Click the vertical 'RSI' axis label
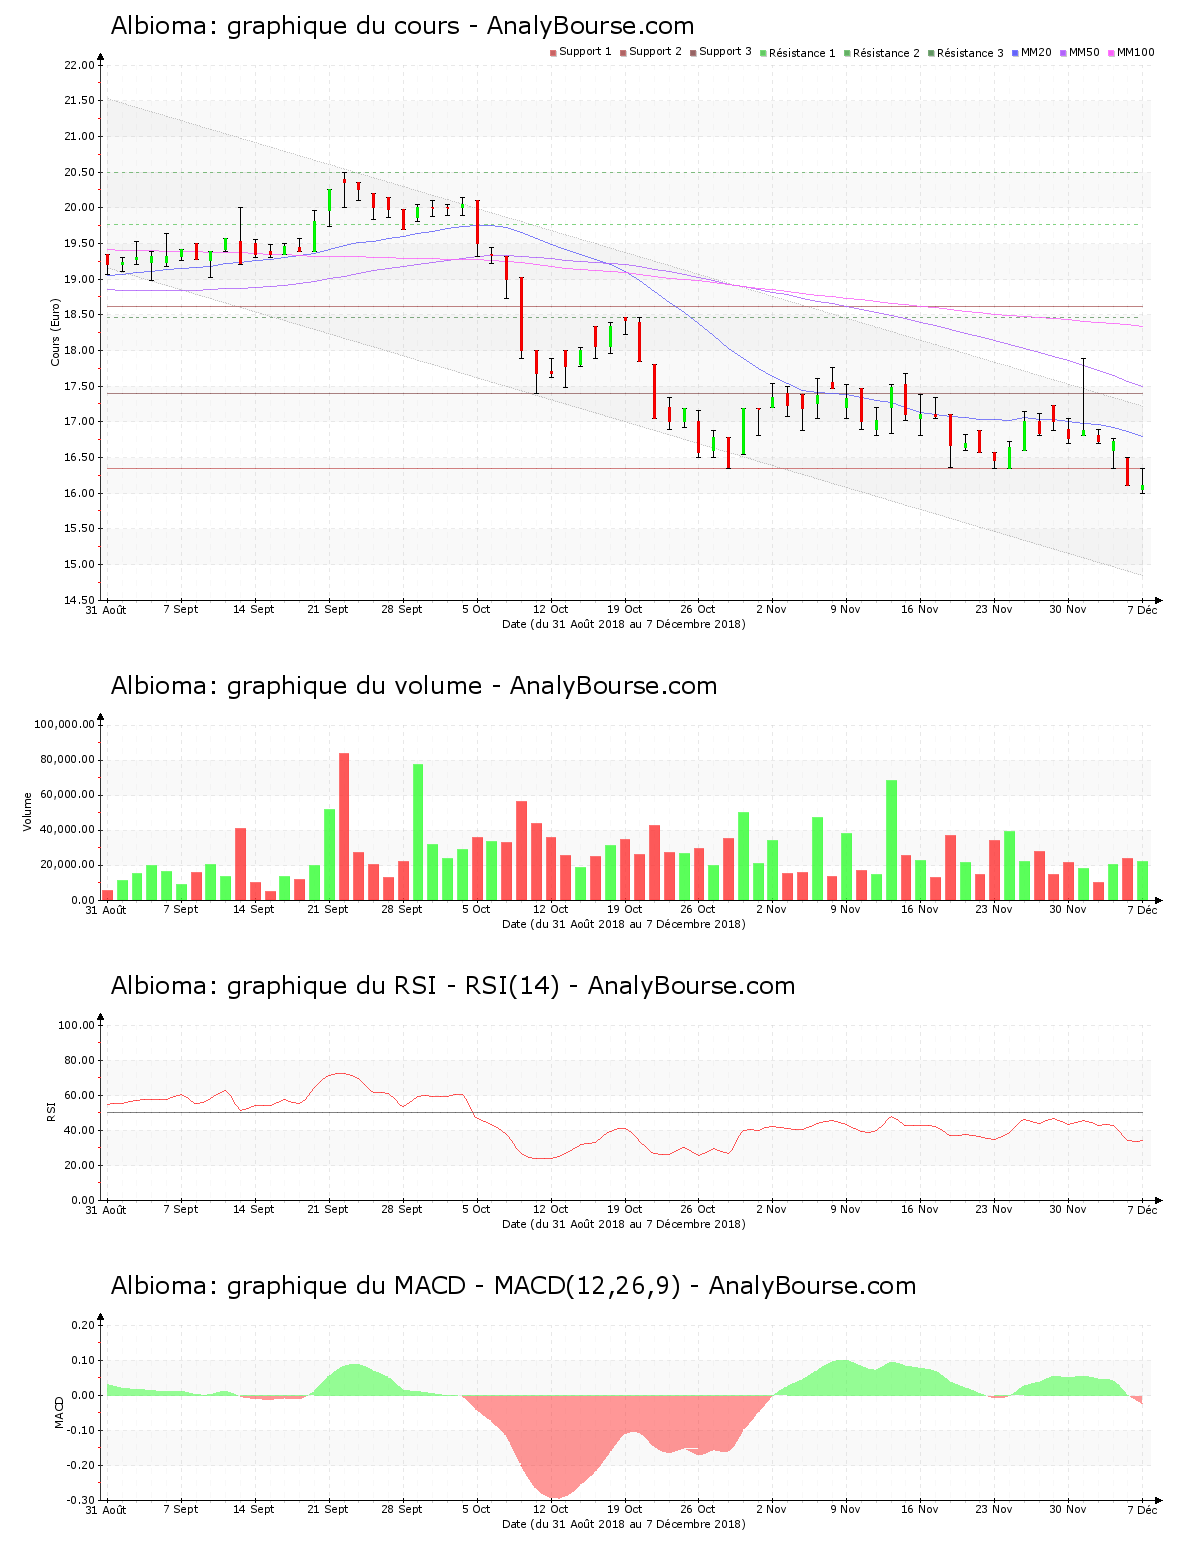 pyautogui.click(x=50, y=1112)
